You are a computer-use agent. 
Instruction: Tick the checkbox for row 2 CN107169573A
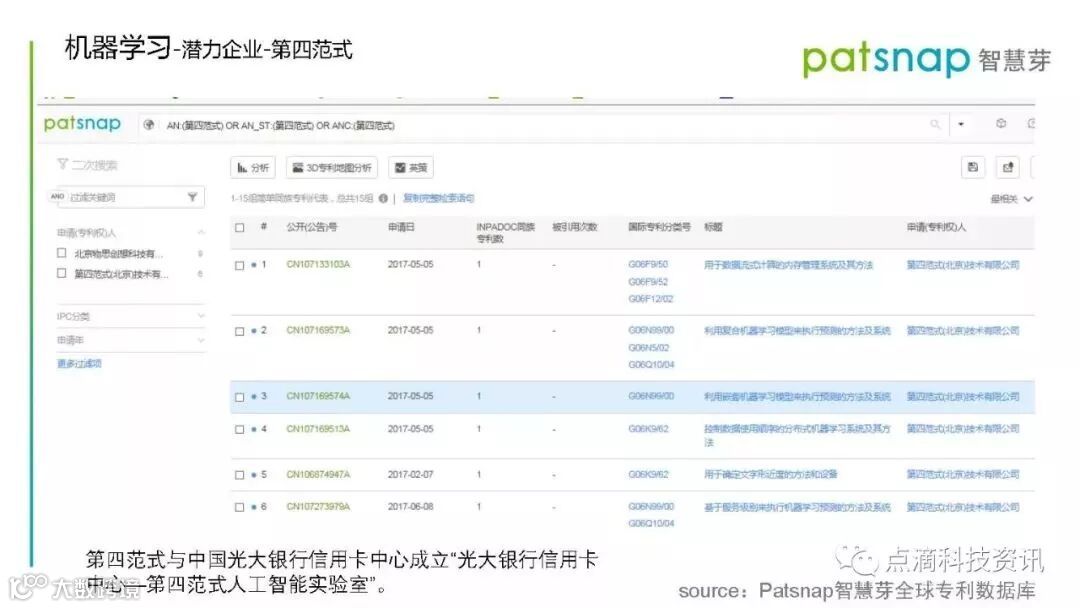pos(240,331)
